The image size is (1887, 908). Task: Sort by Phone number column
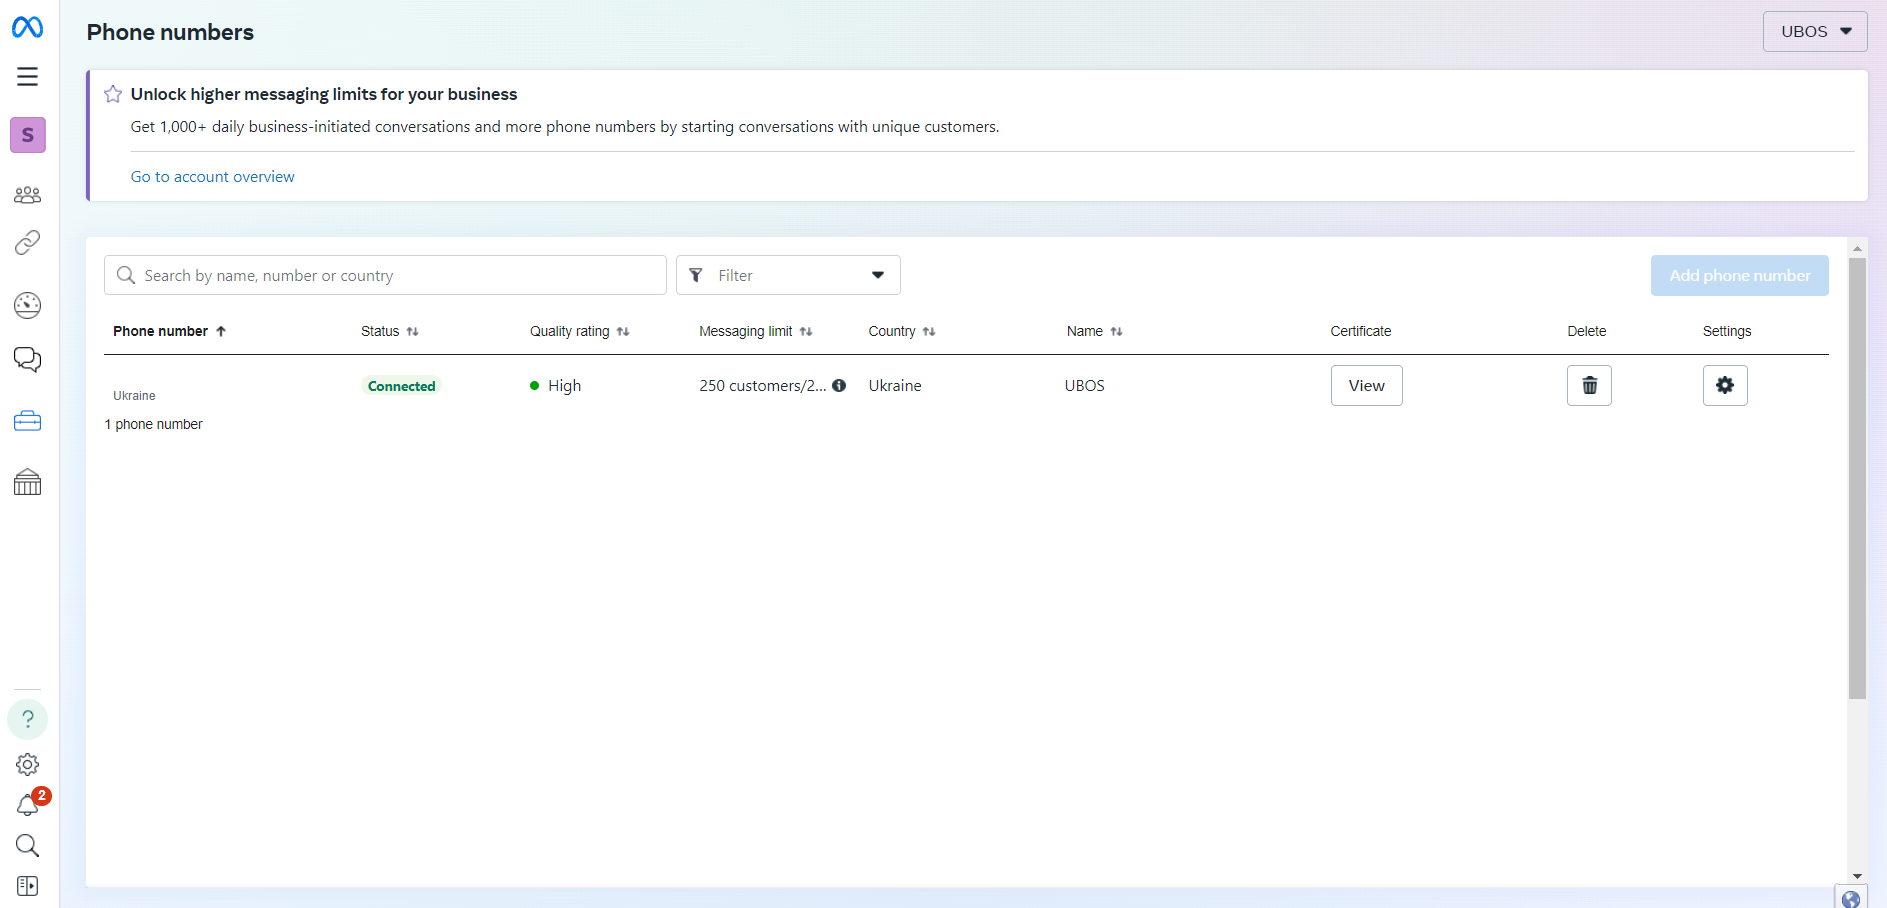170,331
